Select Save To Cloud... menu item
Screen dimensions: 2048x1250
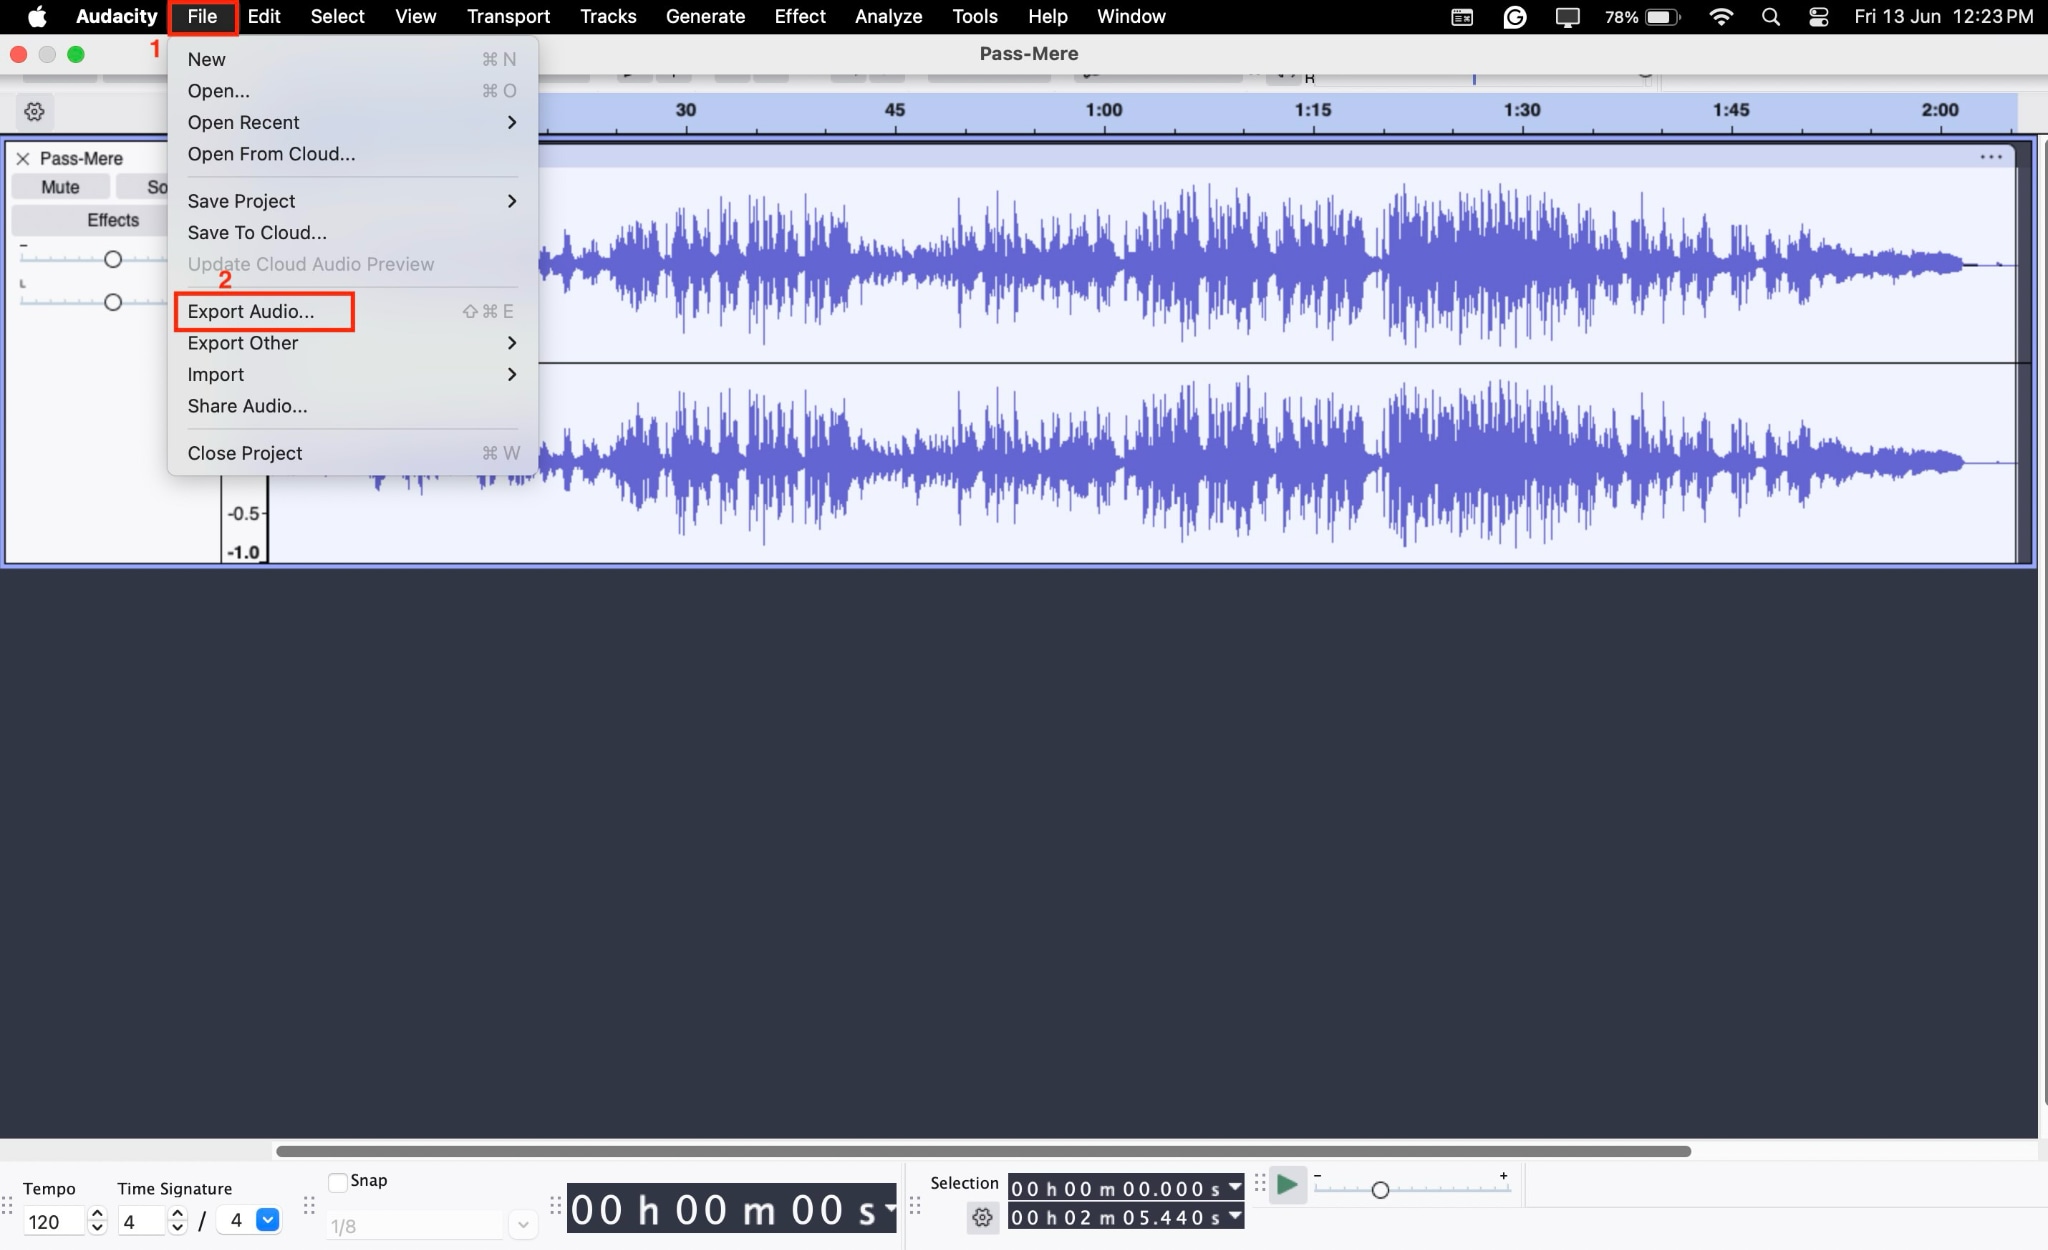pos(352,232)
